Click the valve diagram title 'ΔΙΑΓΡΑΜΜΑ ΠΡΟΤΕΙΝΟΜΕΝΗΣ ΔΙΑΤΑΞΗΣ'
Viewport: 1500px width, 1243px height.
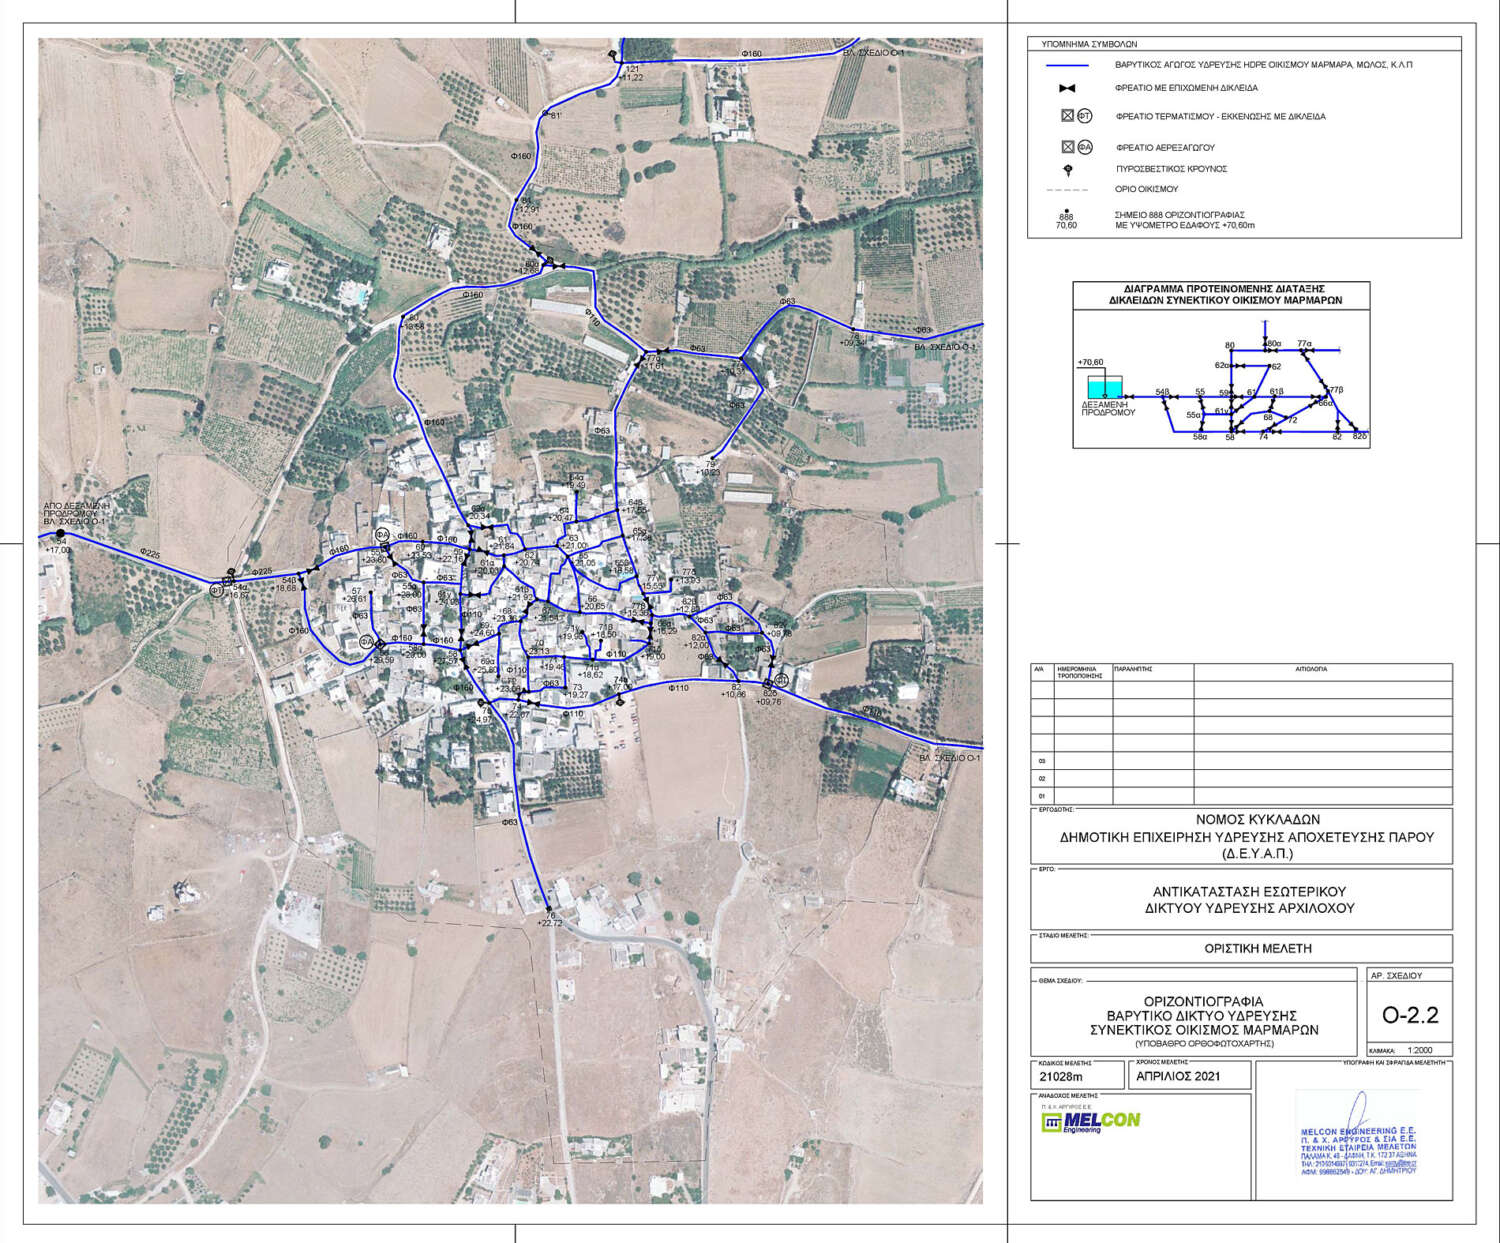point(1225,288)
